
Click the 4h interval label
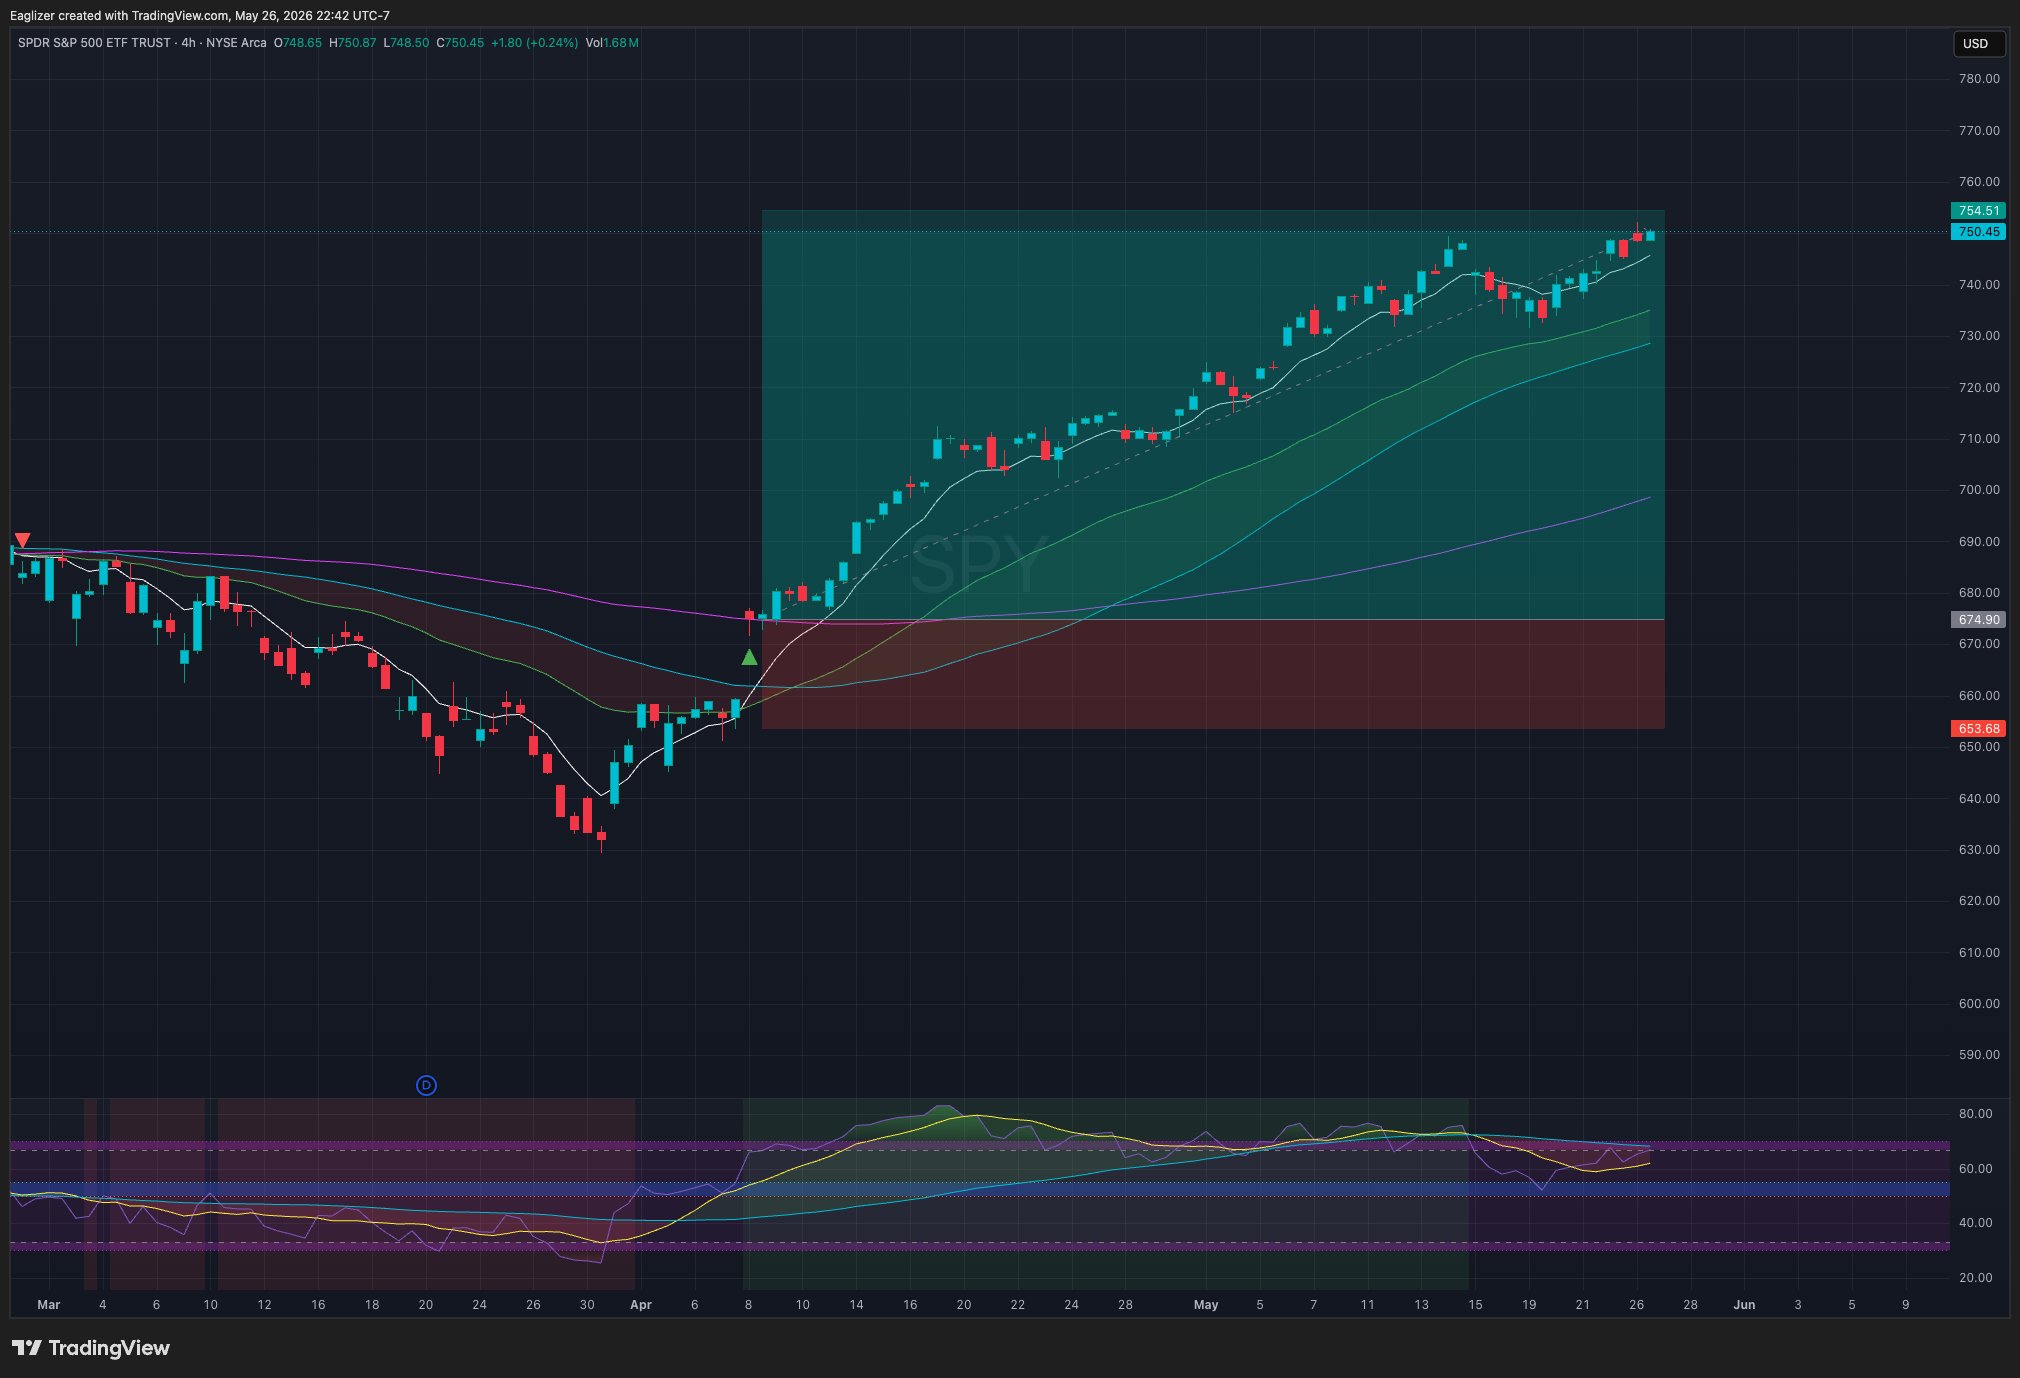189,43
